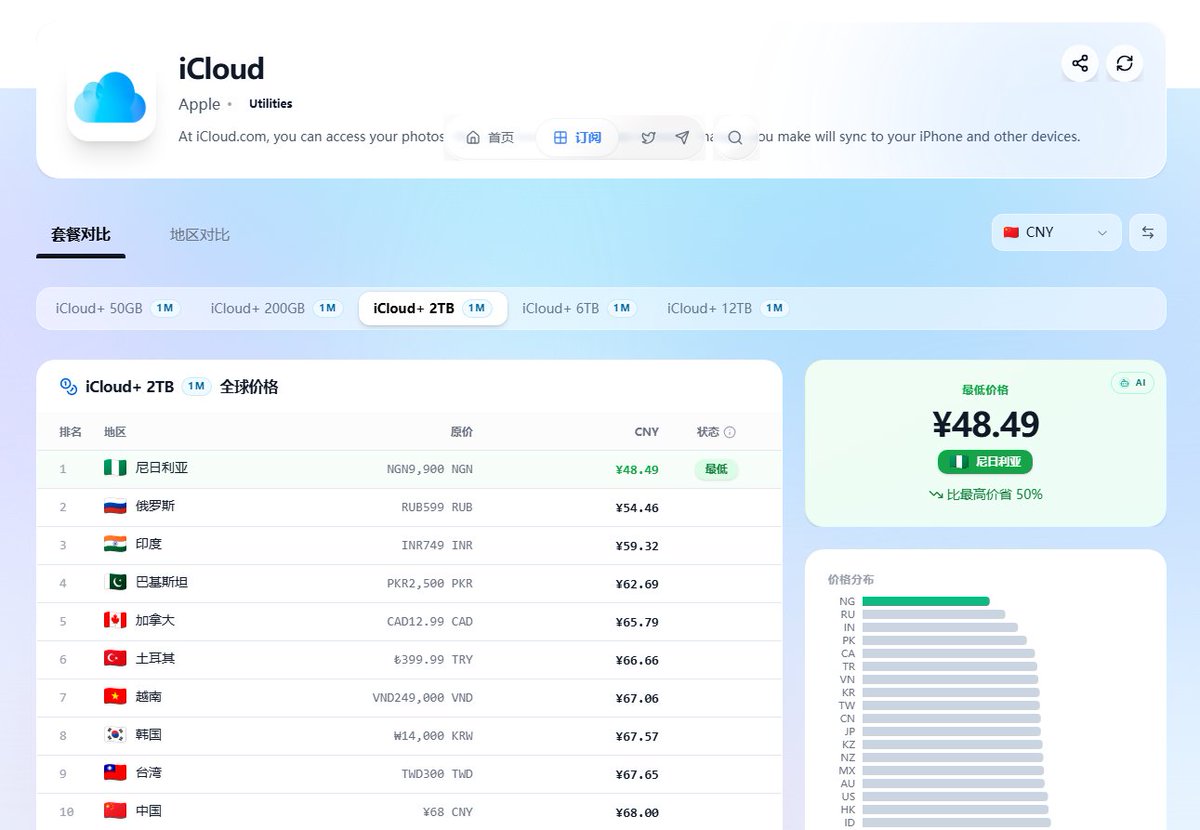Click the CNY column header
Viewport: 1200px width, 830px height.
(646, 432)
